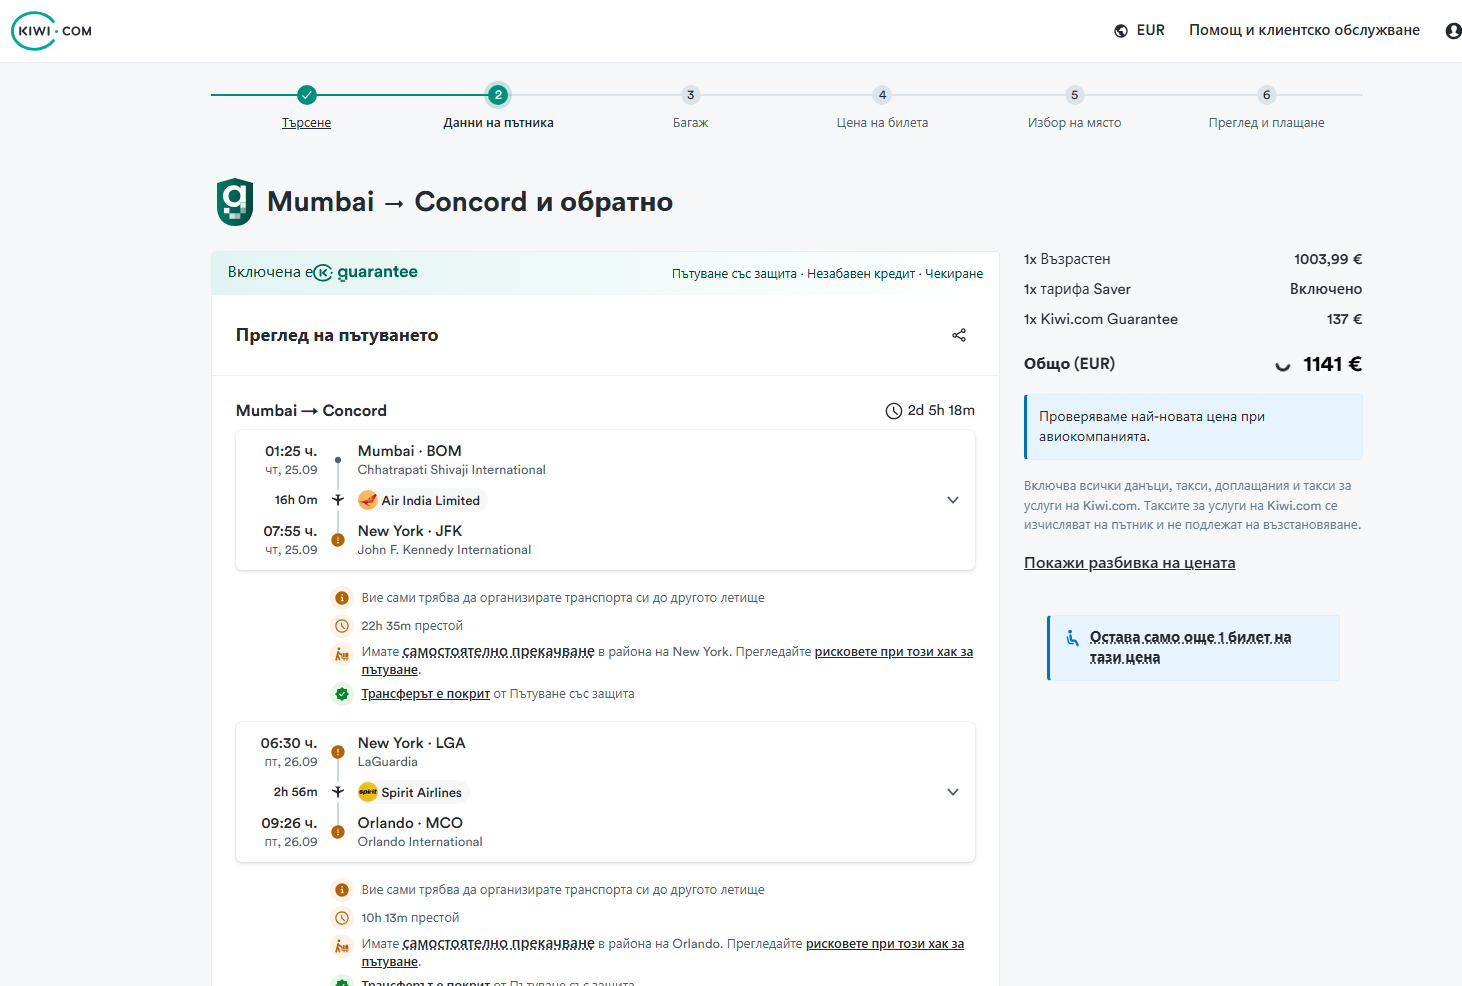This screenshot has width=1462, height=986.
Task: Open самостоятелно прекачване link in Orlando notice
Action: pyautogui.click(x=498, y=944)
